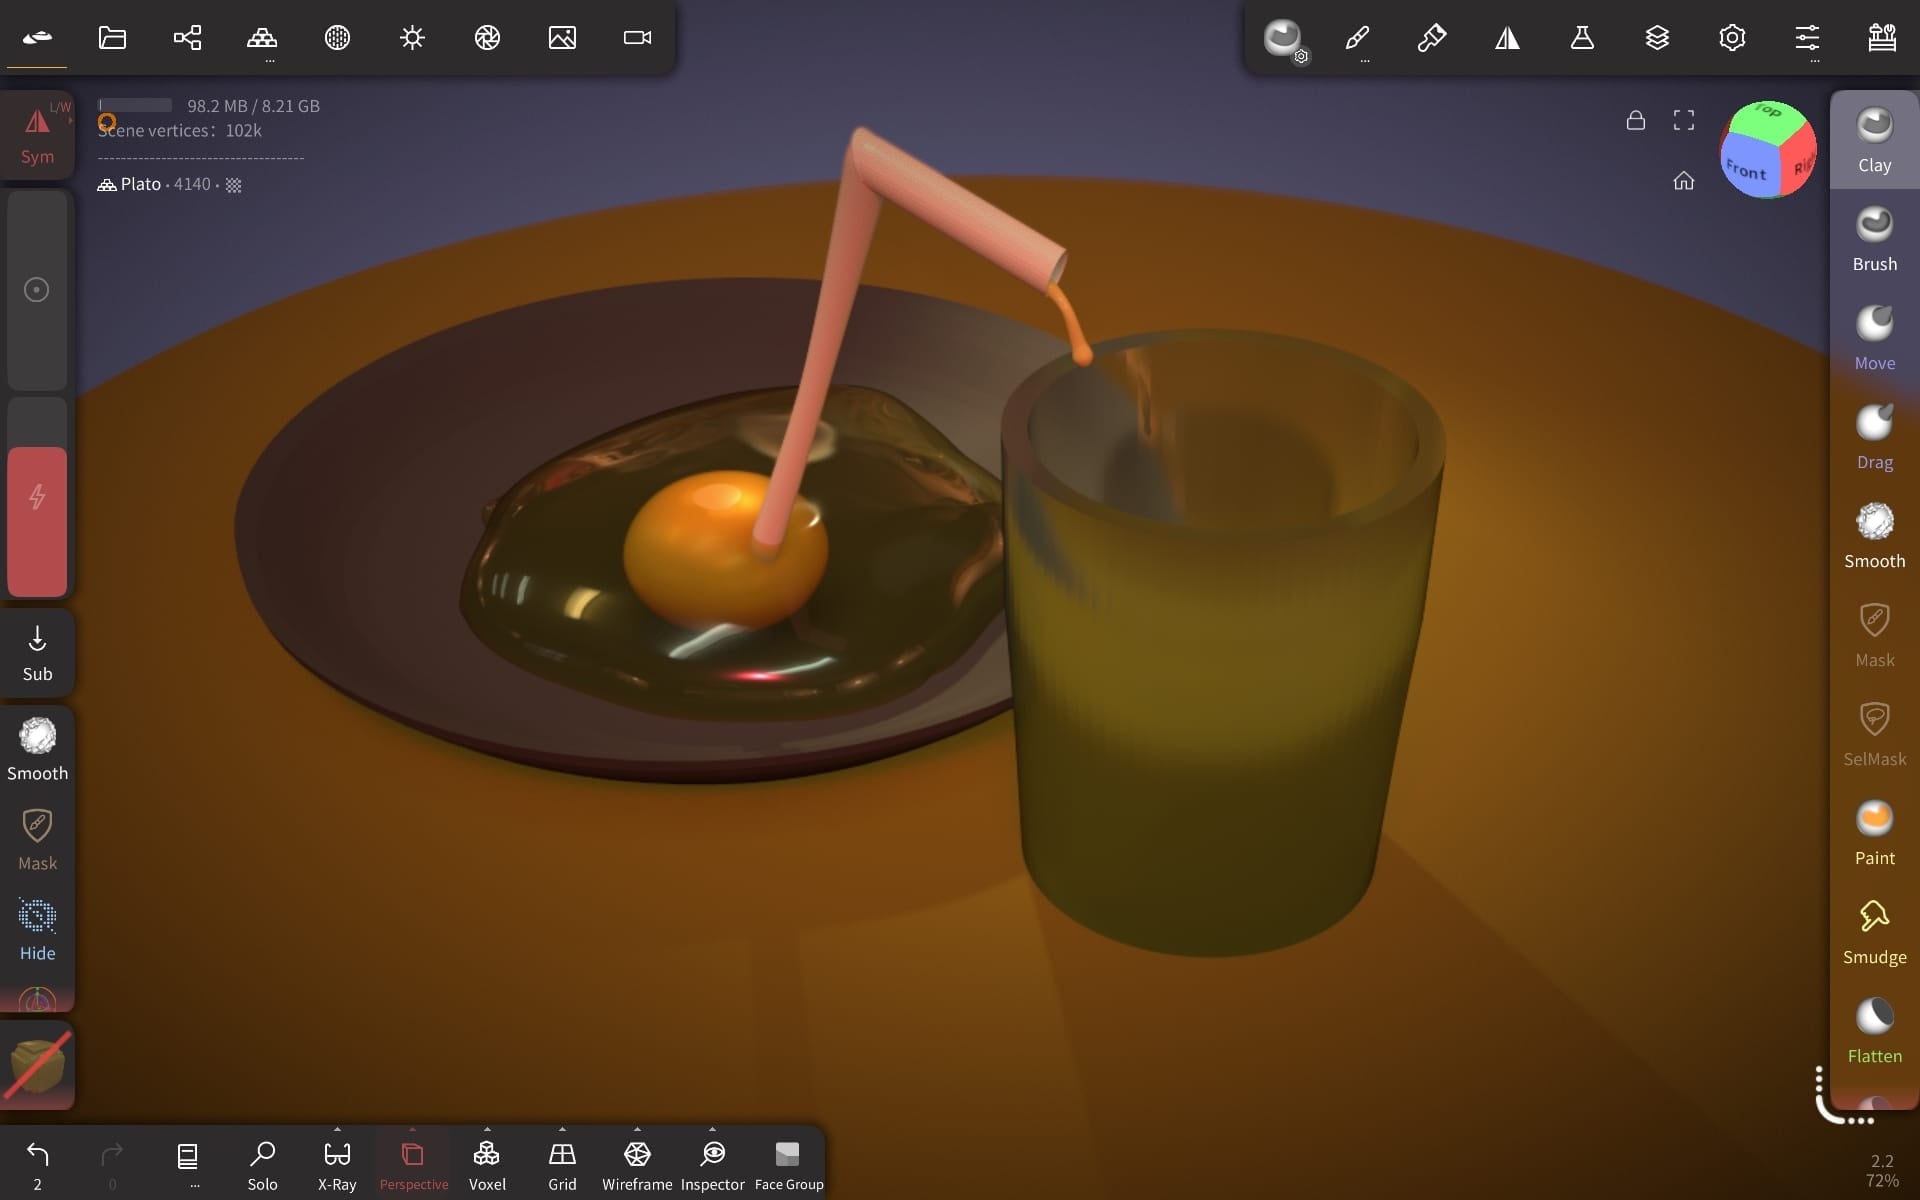
Task: Open the flask Tool settings menu
Action: pyautogui.click(x=1582, y=38)
